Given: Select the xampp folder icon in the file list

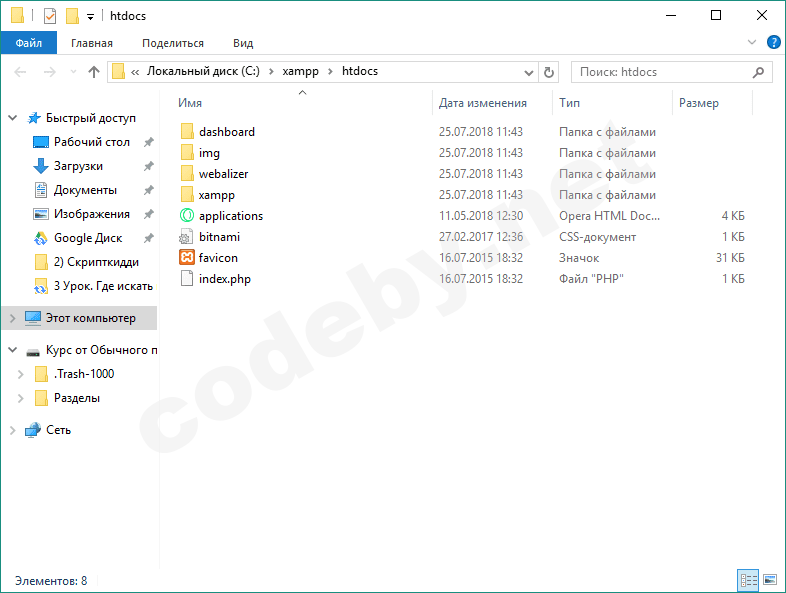Looking at the screenshot, I should pyautogui.click(x=187, y=194).
